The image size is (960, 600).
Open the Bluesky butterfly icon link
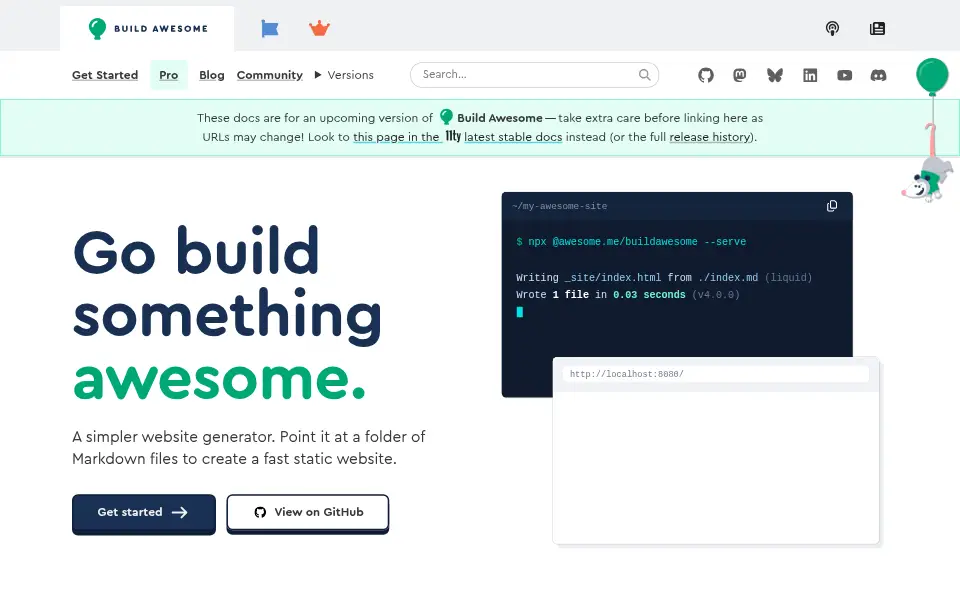coord(774,75)
